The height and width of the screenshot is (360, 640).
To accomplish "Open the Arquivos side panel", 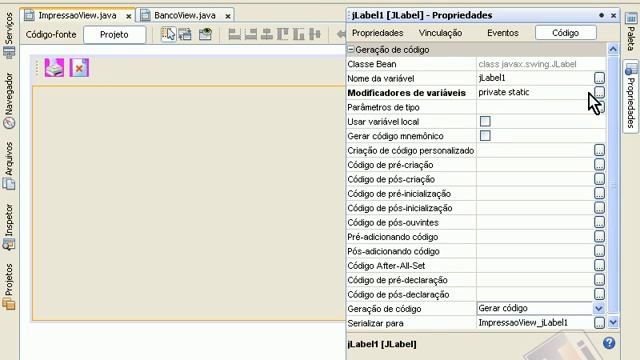I will coord(9,165).
